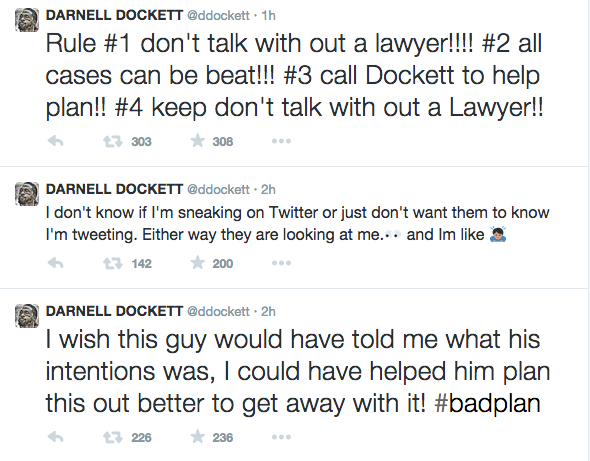Open @ddockett handle on the 1h tweet
590x461 pixels.
pos(218,15)
